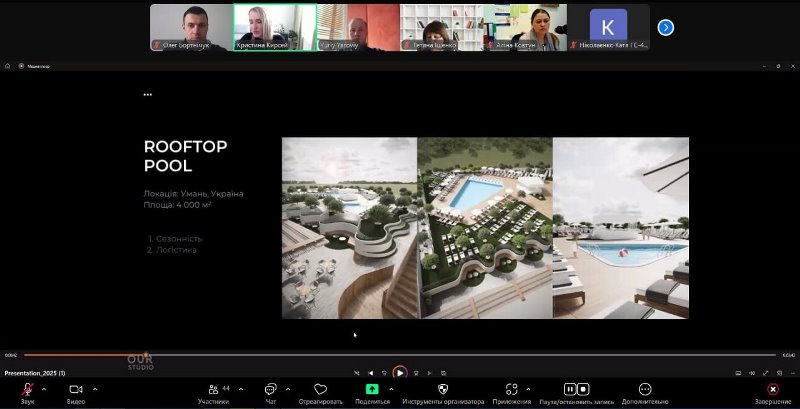Click the muted mic icon on Аліна Ковтун's tile
This screenshot has width=800, height=409.
491,45
